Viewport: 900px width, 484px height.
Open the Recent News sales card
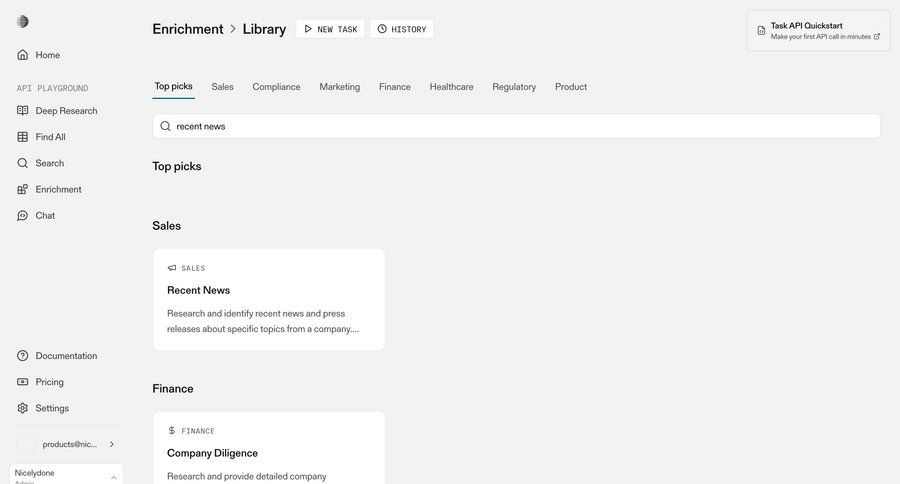(268, 299)
